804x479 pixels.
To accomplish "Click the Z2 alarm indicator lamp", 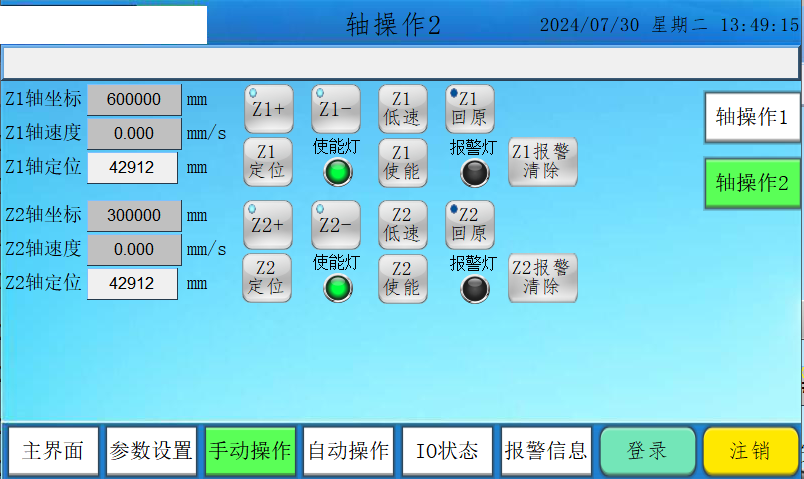I will point(474,289).
